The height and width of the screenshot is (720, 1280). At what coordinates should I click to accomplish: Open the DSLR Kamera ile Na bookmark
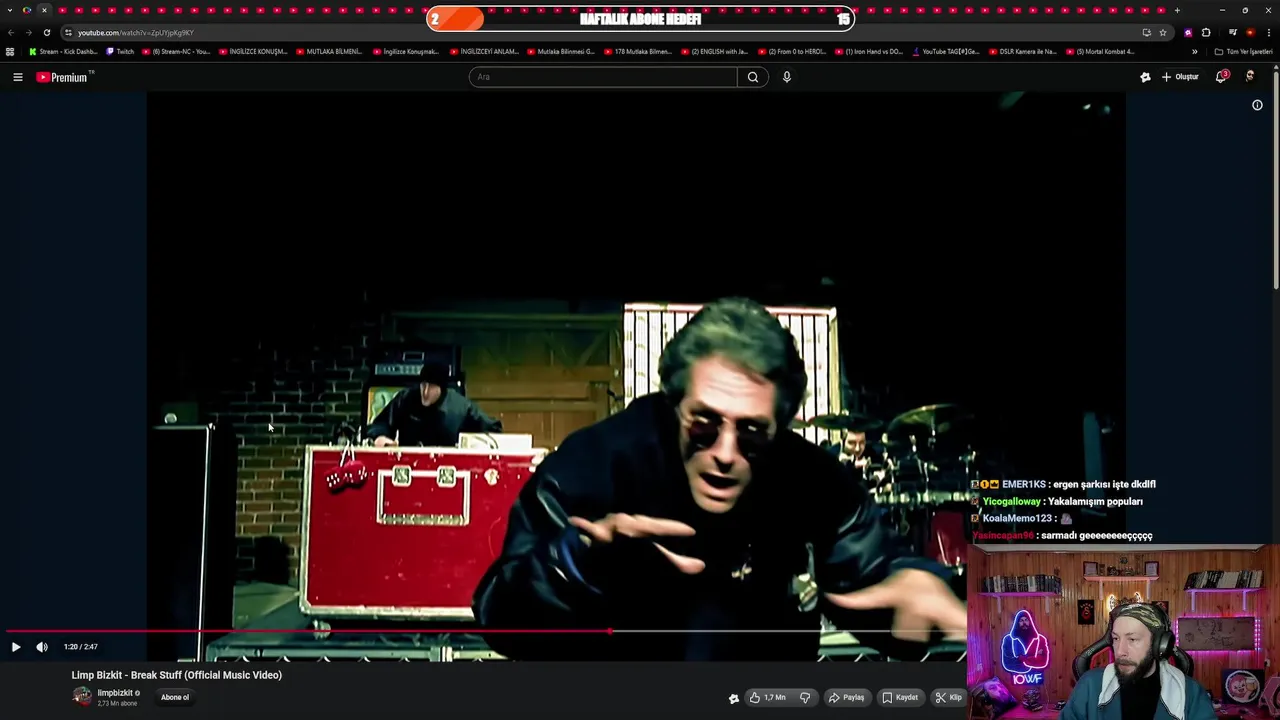(x=1022, y=52)
